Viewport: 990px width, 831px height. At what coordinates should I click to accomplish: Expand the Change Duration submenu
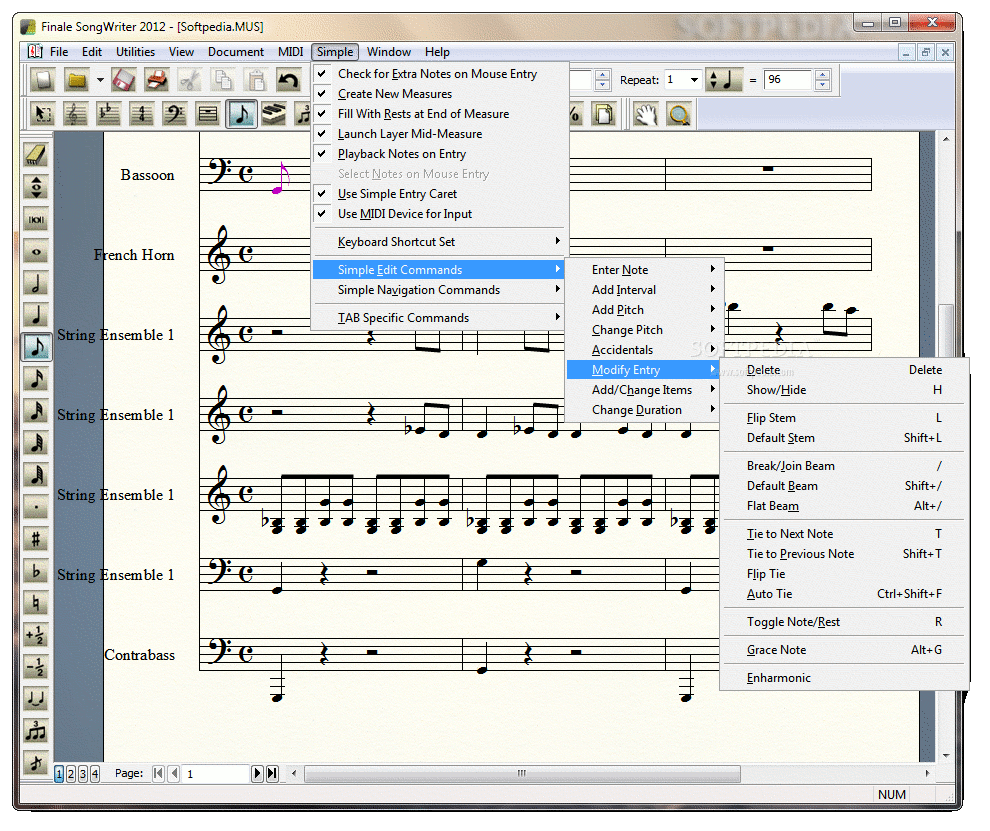[x=645, y=410]
